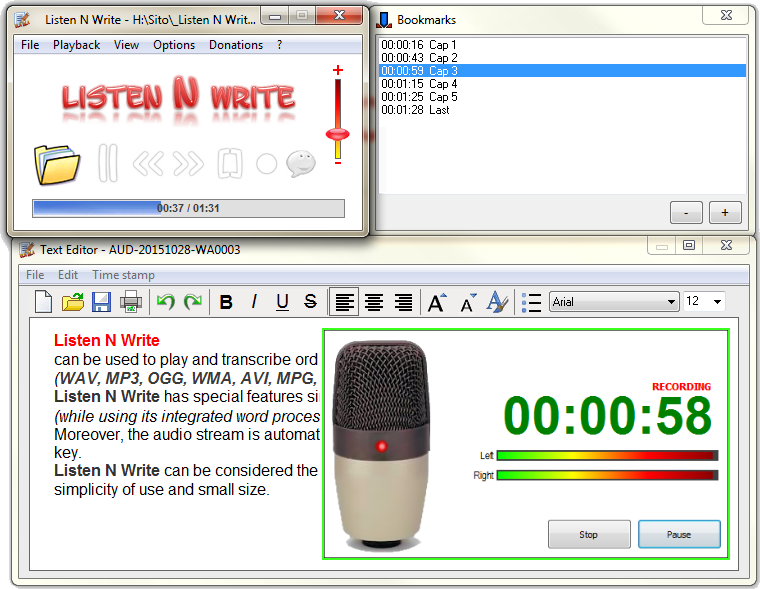The image size is (760, 589).
Task: Open the Time stamp menu
Action: pyautogui.click(x=123, y=275)
